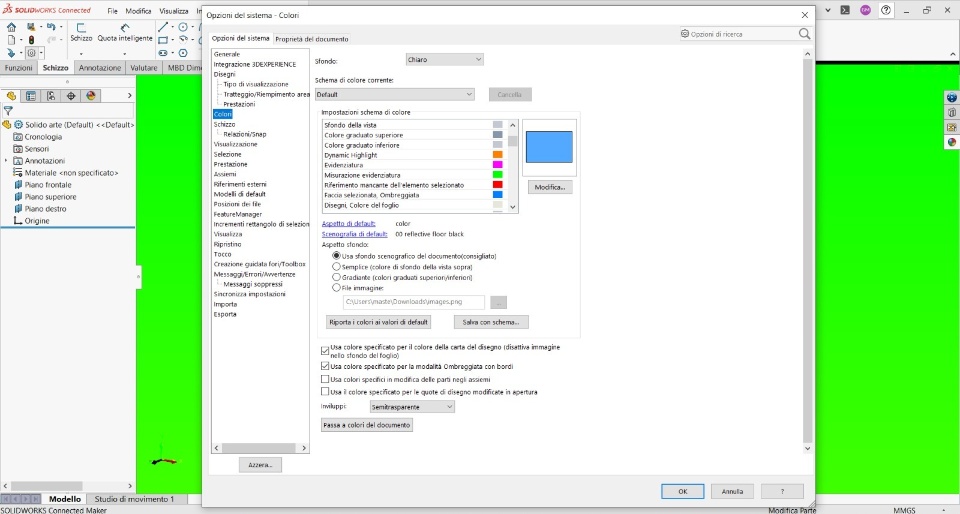Image resolution: width=960 pixels, height=514 pixels.
Task: Click the 'Scenografia di default' link
Action: pos(354,234)
